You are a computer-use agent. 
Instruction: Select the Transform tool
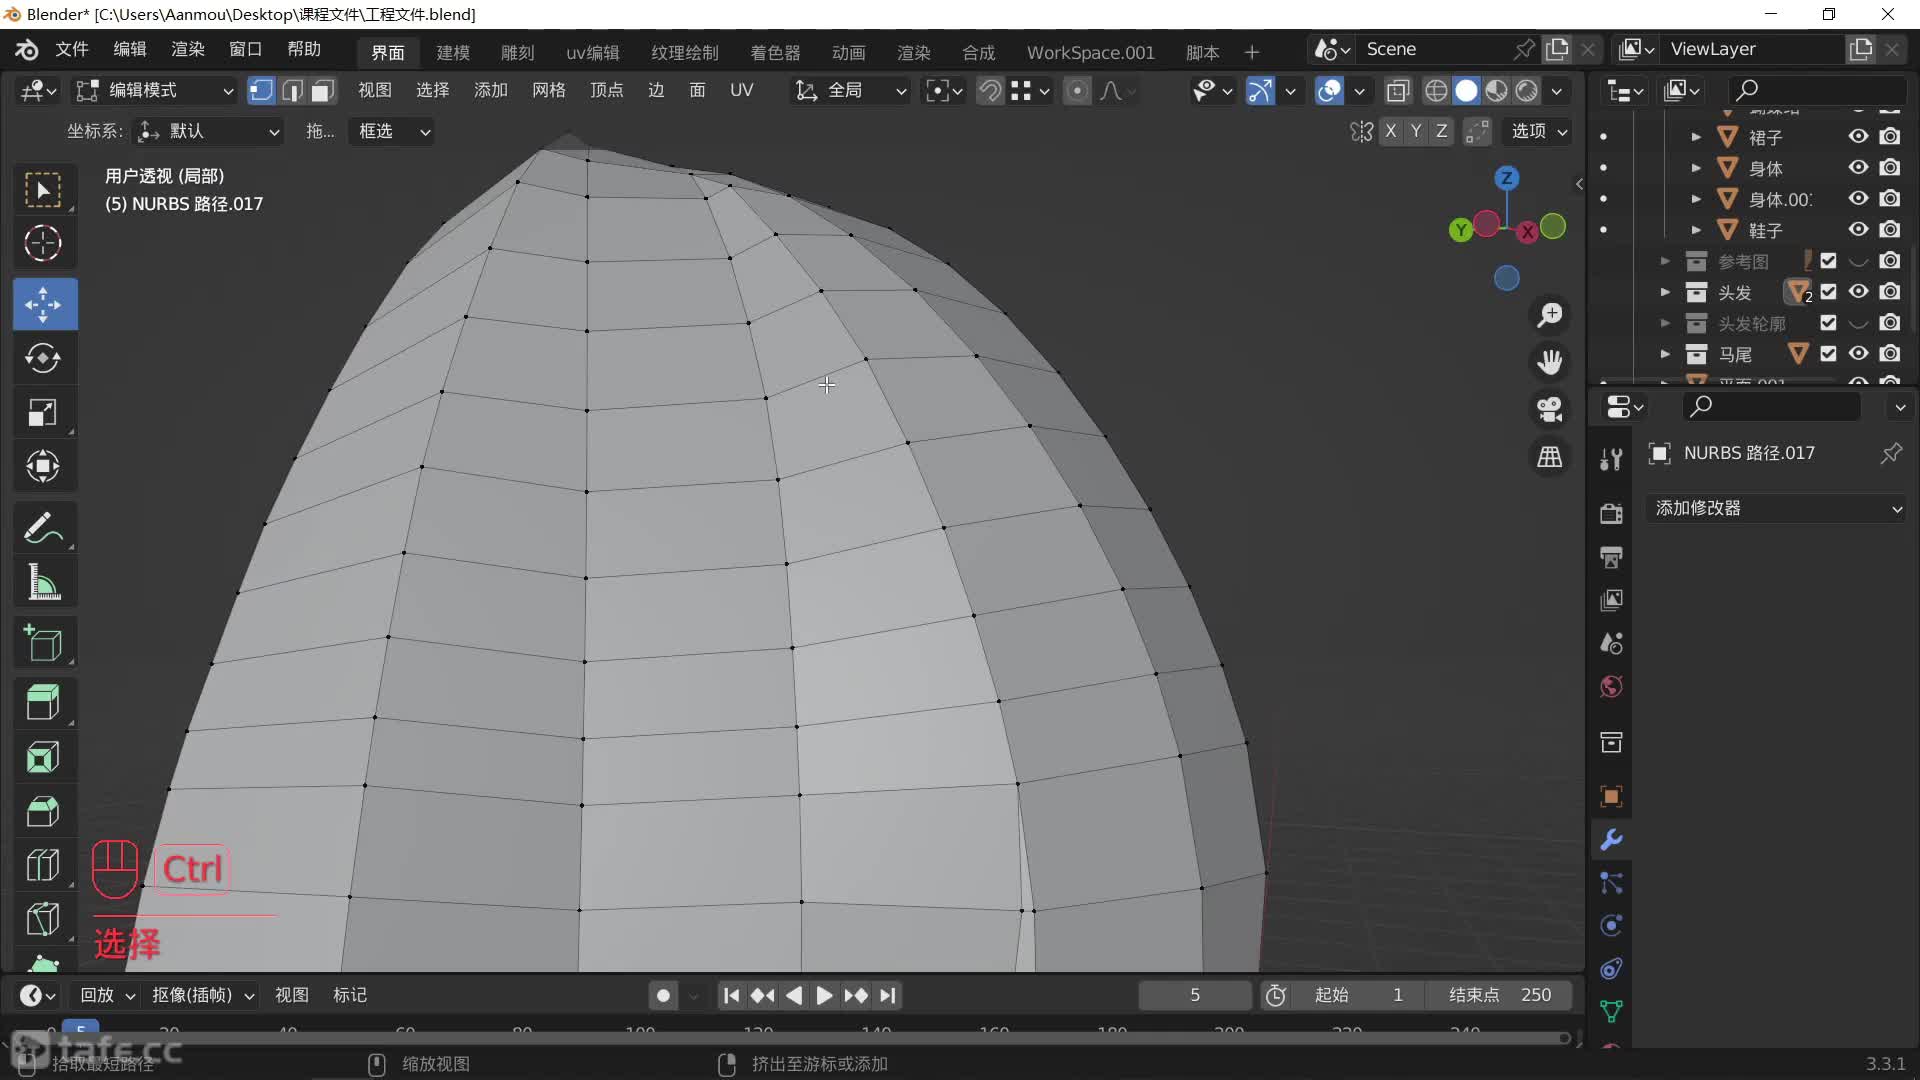(x=43, y=466)
